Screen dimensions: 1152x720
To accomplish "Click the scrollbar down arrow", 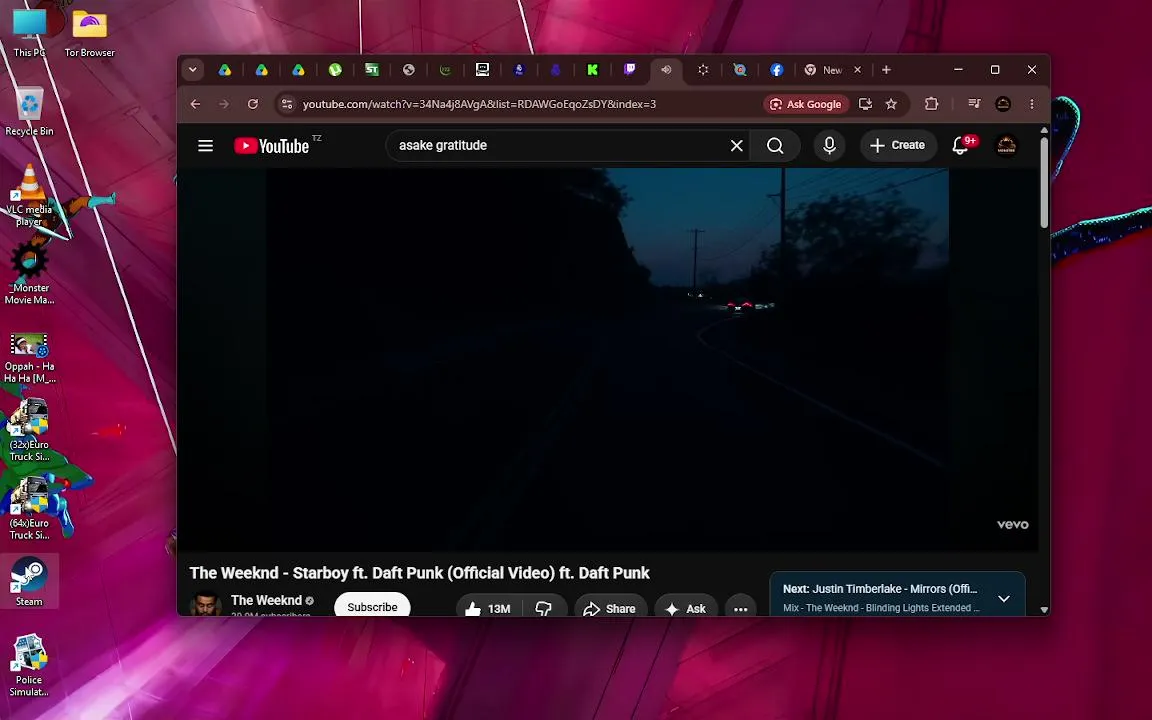I will click(x=1044, y=610).
